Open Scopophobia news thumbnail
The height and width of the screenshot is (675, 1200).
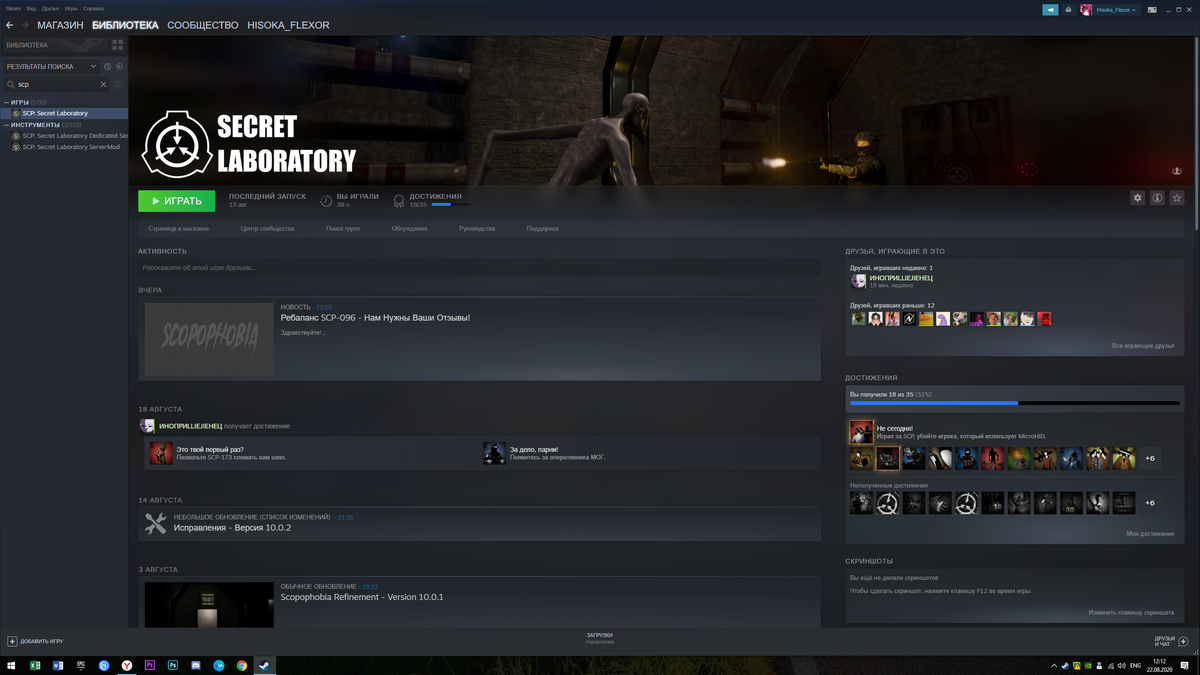209,339
